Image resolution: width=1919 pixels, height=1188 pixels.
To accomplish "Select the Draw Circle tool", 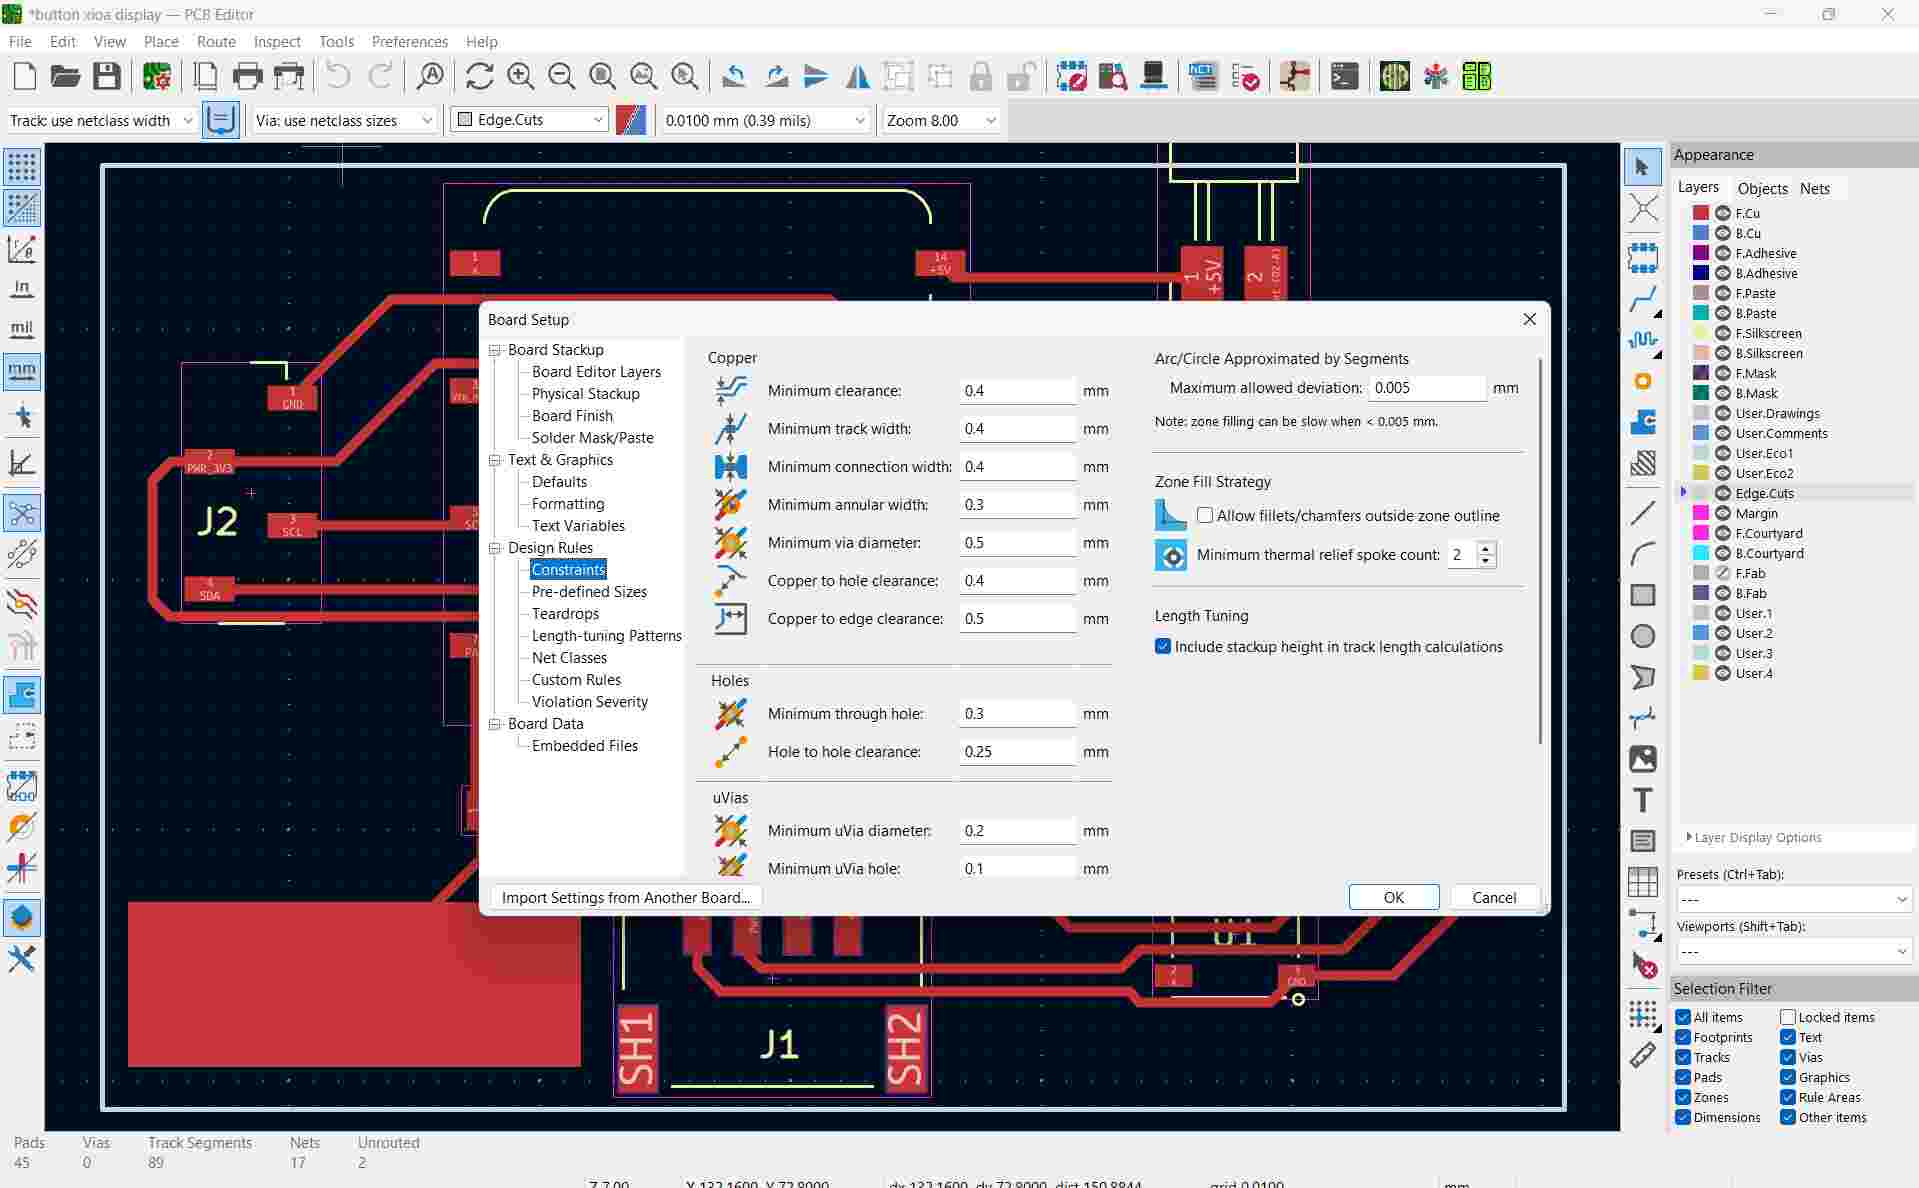I will tap(1642, 636).
